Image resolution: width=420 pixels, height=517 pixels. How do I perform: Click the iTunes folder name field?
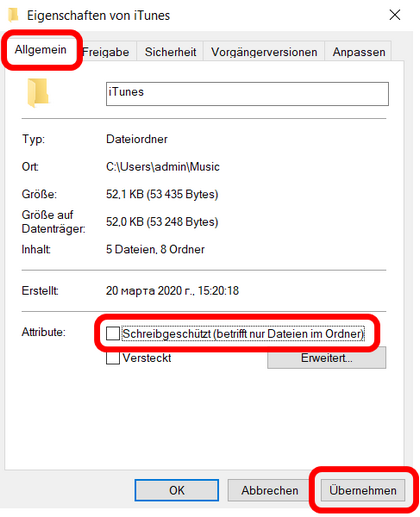[x=247, y=94]
